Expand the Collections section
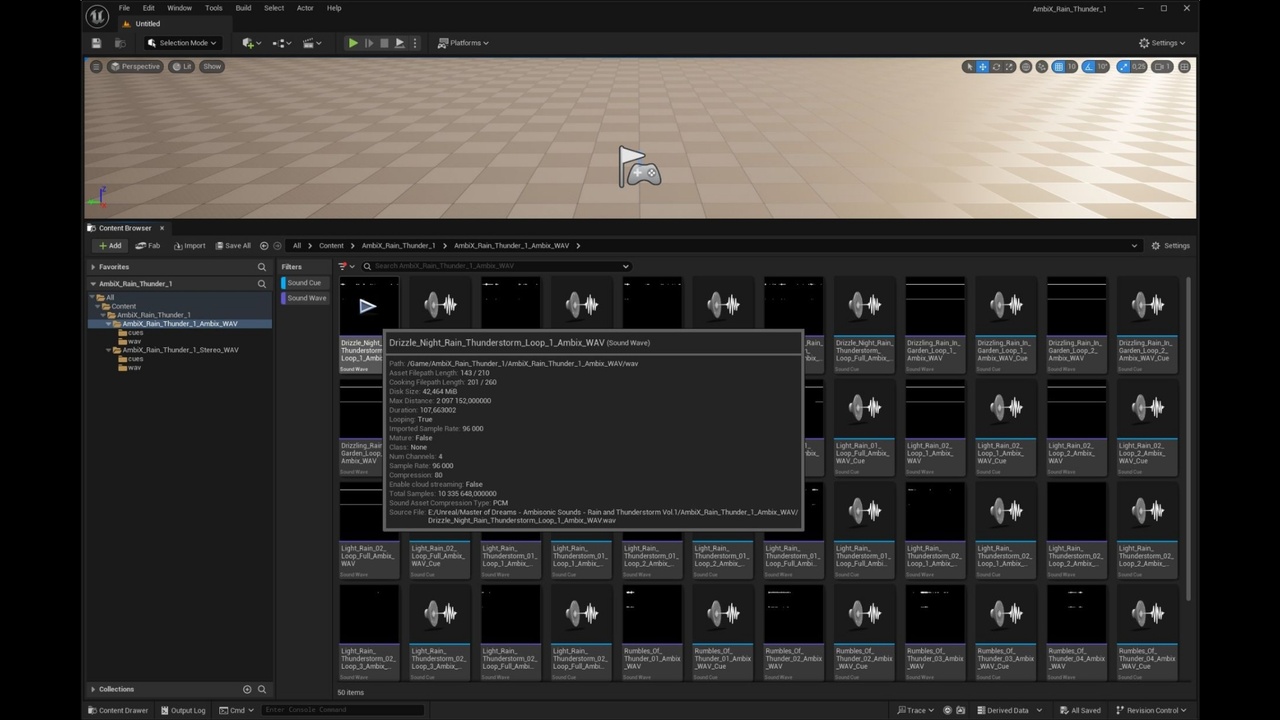Viewport: 1280px width, 720px height. [x=94, y=689]
